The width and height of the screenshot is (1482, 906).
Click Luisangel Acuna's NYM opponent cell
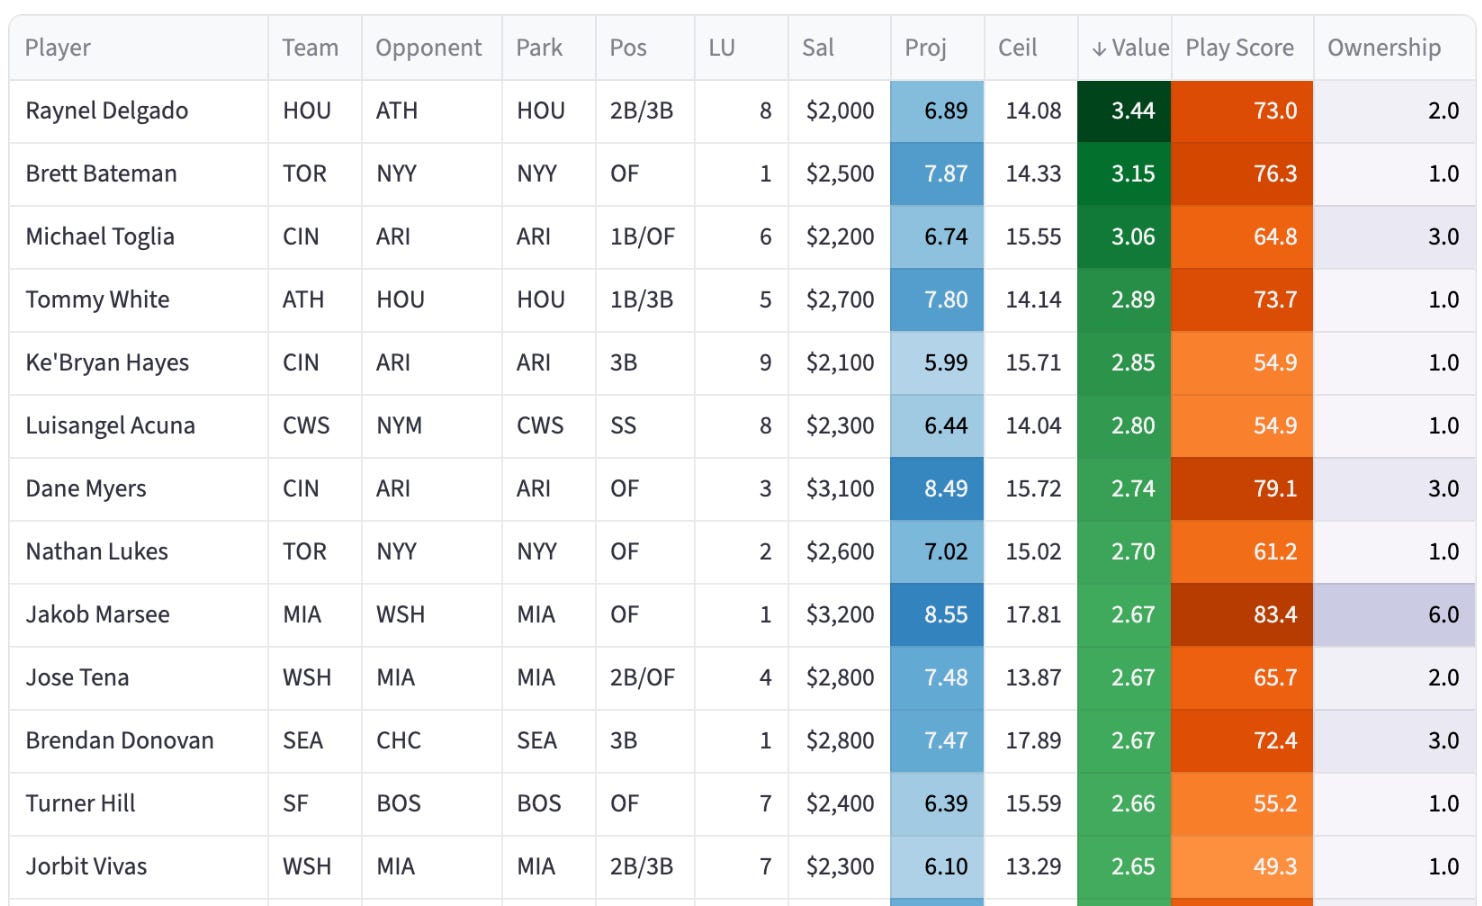(431, 426)
